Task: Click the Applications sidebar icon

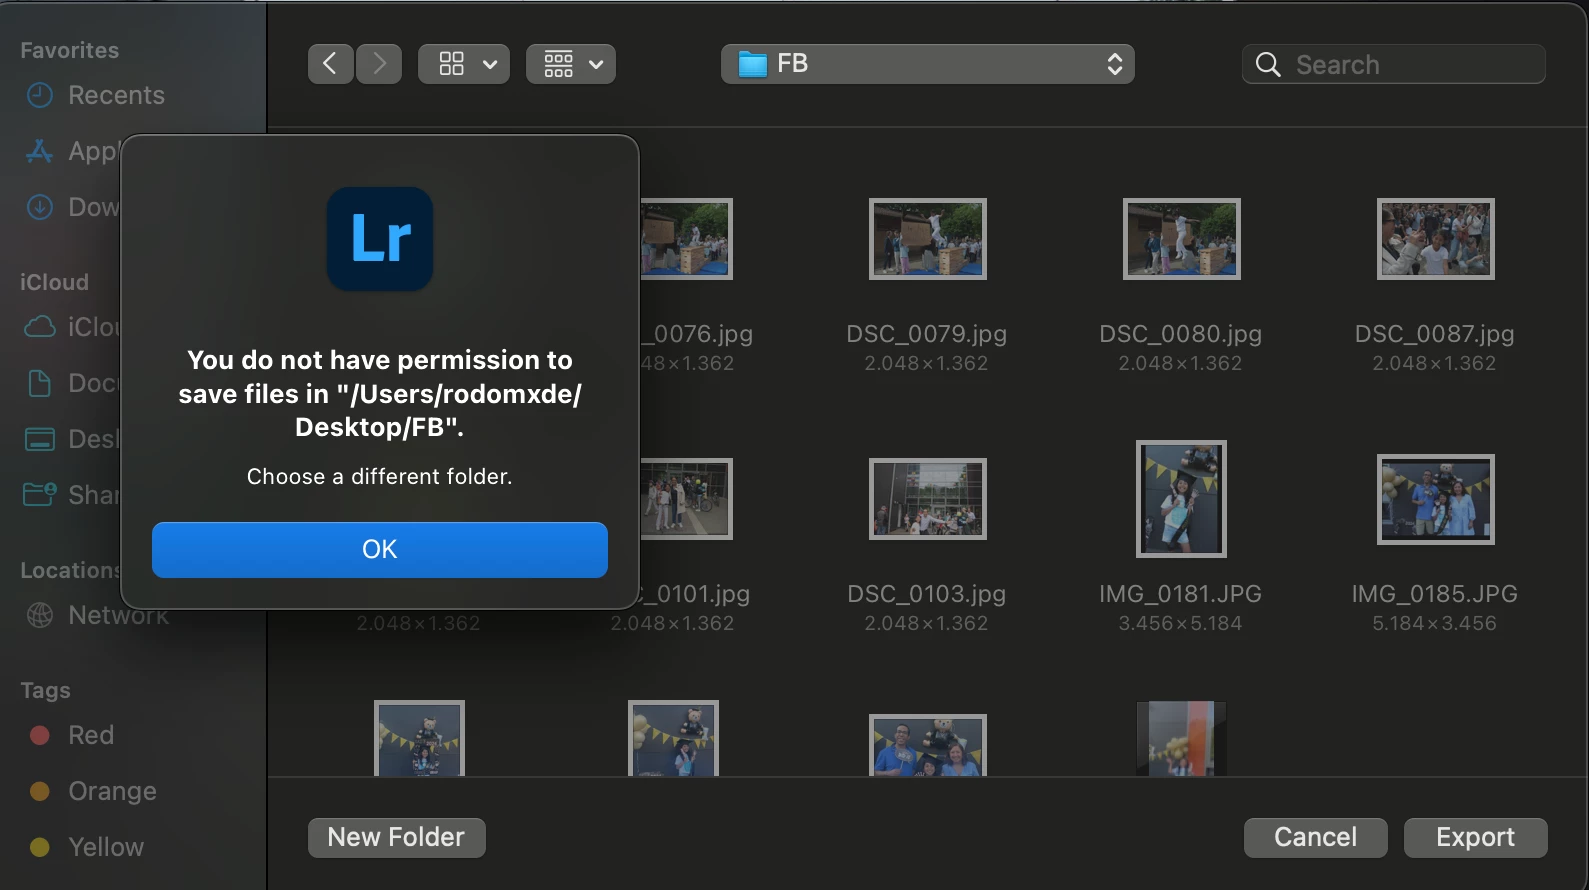Action: pyautogui.click(x=40, y=151)
